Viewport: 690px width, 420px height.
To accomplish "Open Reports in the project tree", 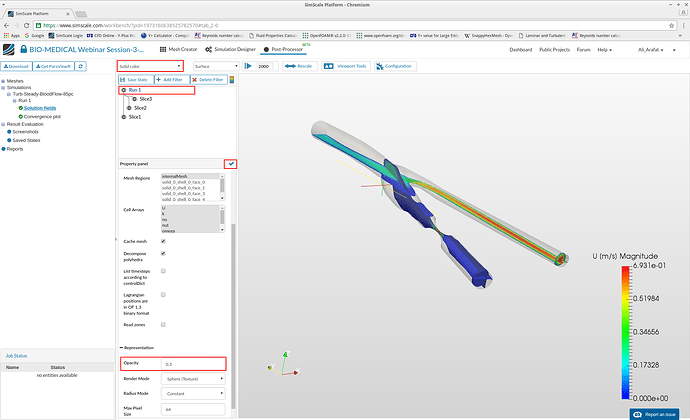I will click(x=15, y=149).
